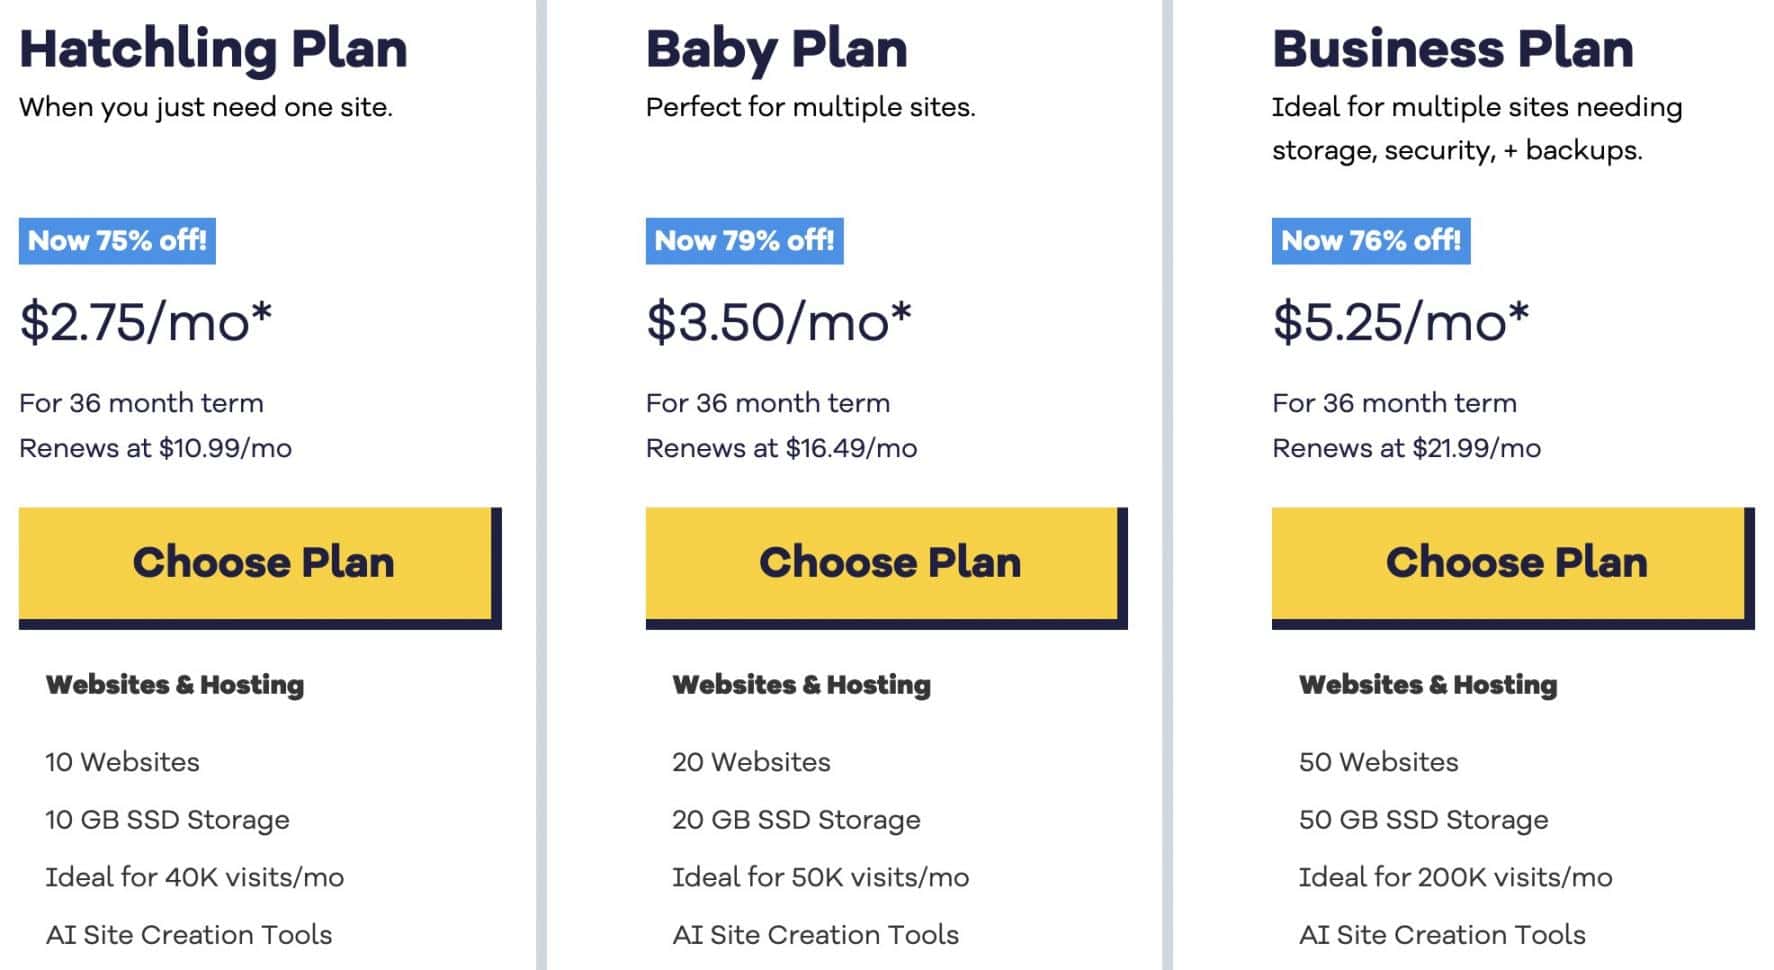
Task: Click the "Now 75% off!" badge
Action: [x=117, y=241]
